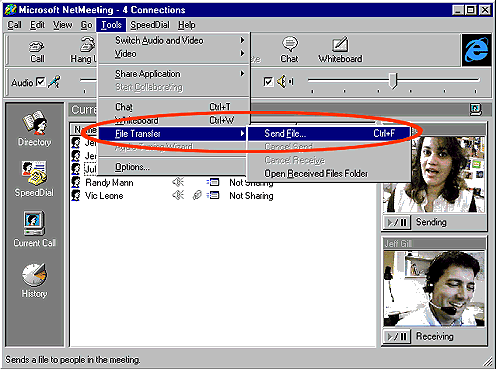The height and width of the screenshot is (369, 496).
Task: Select Open Received Files Folder
Action: click(x=329, y=174)
